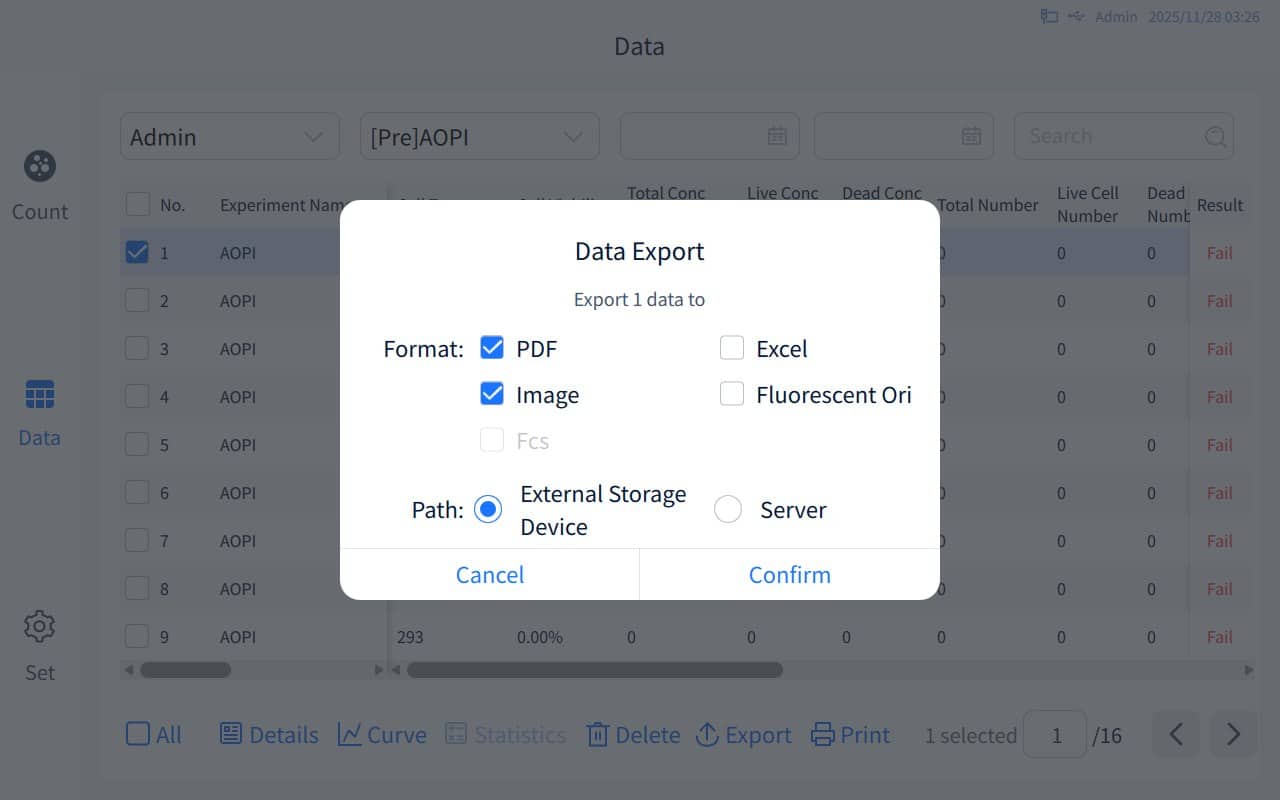This screenshot has height=800, width=1280.
Task: Click the horizontal table scrollbar
Action: coord(595,670)
